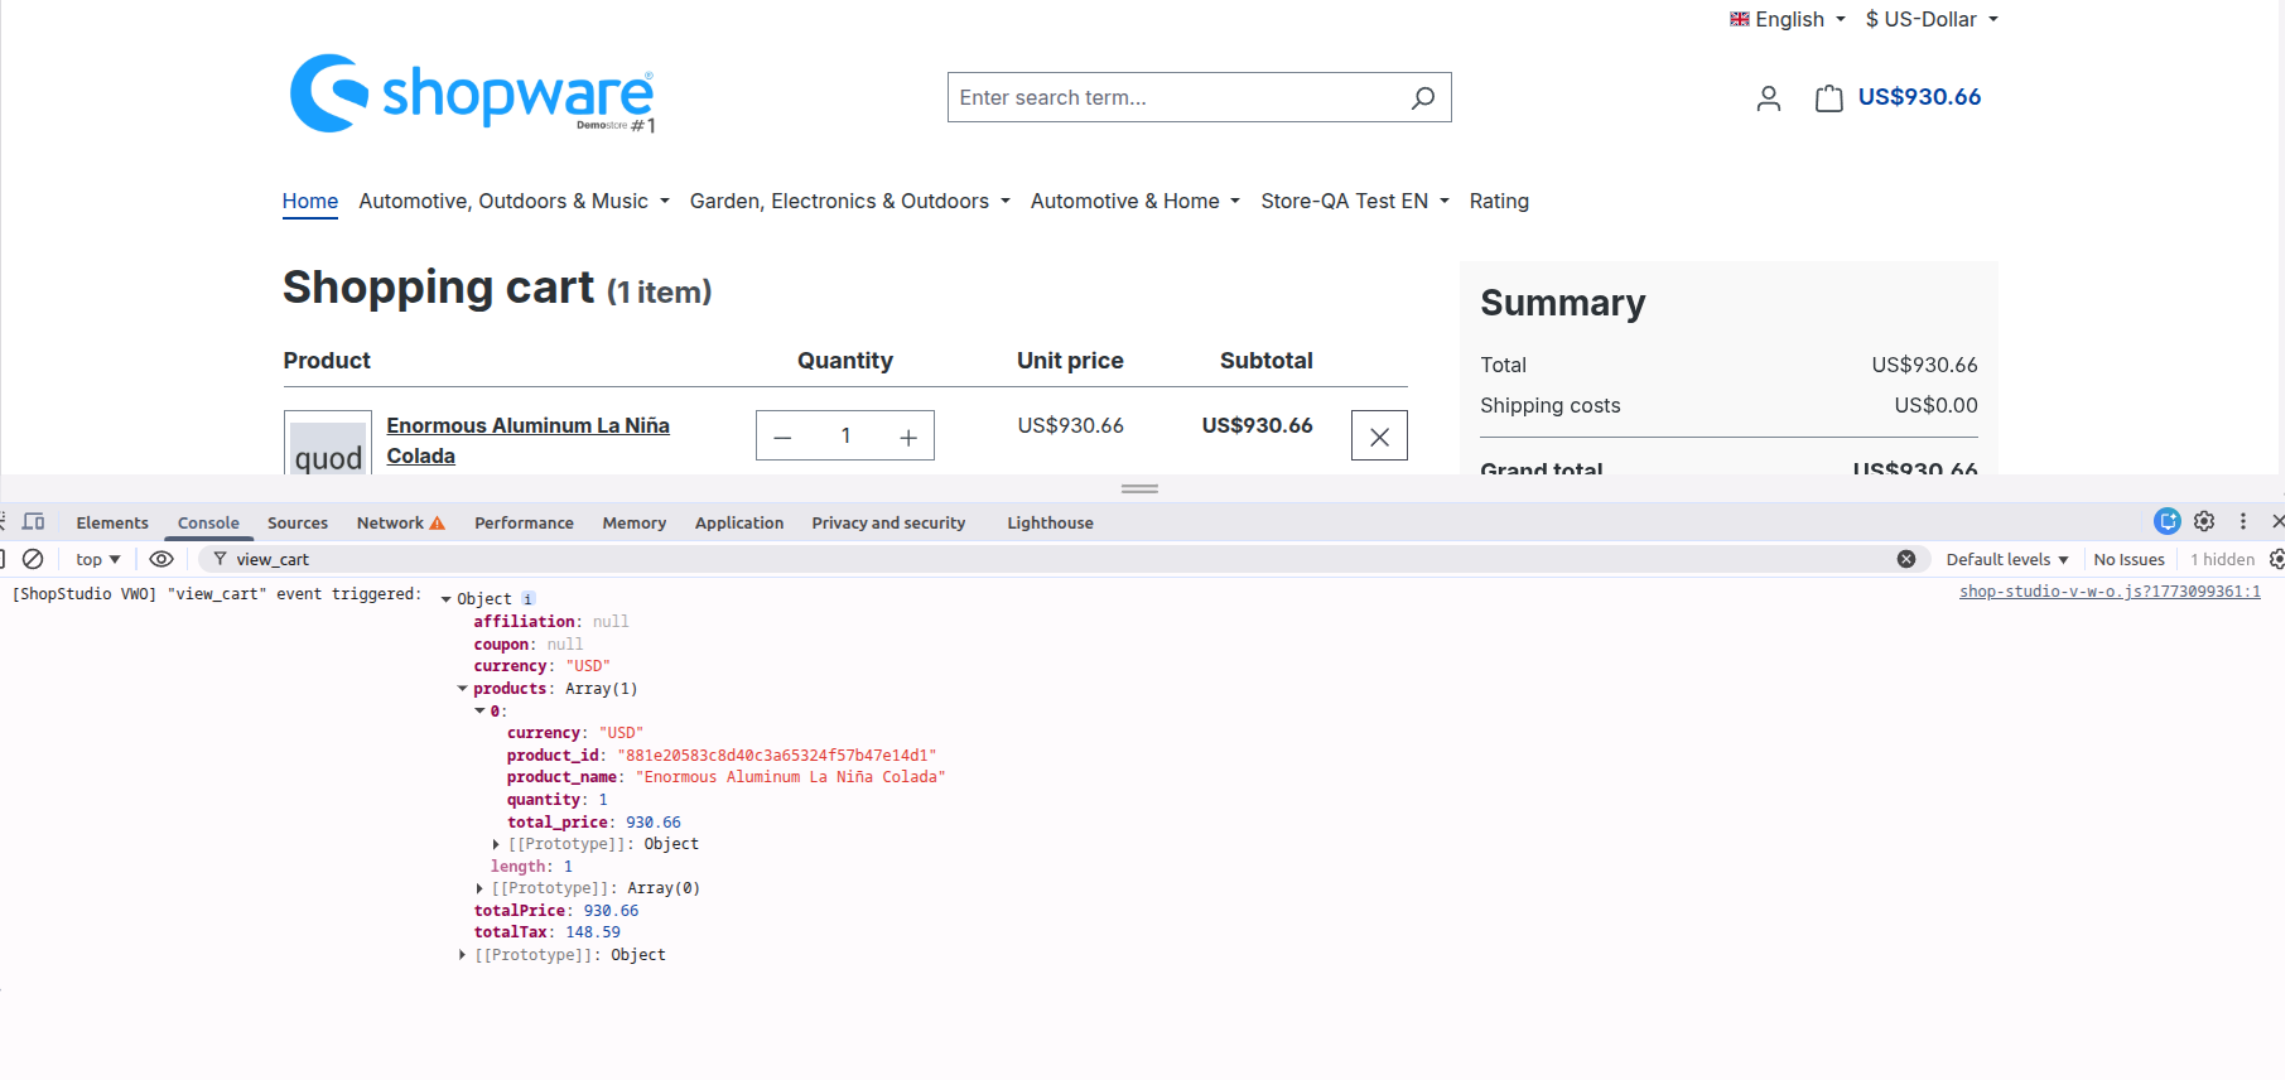
Task: Increase product quantity with the plus button
Action: click(907, 437)
